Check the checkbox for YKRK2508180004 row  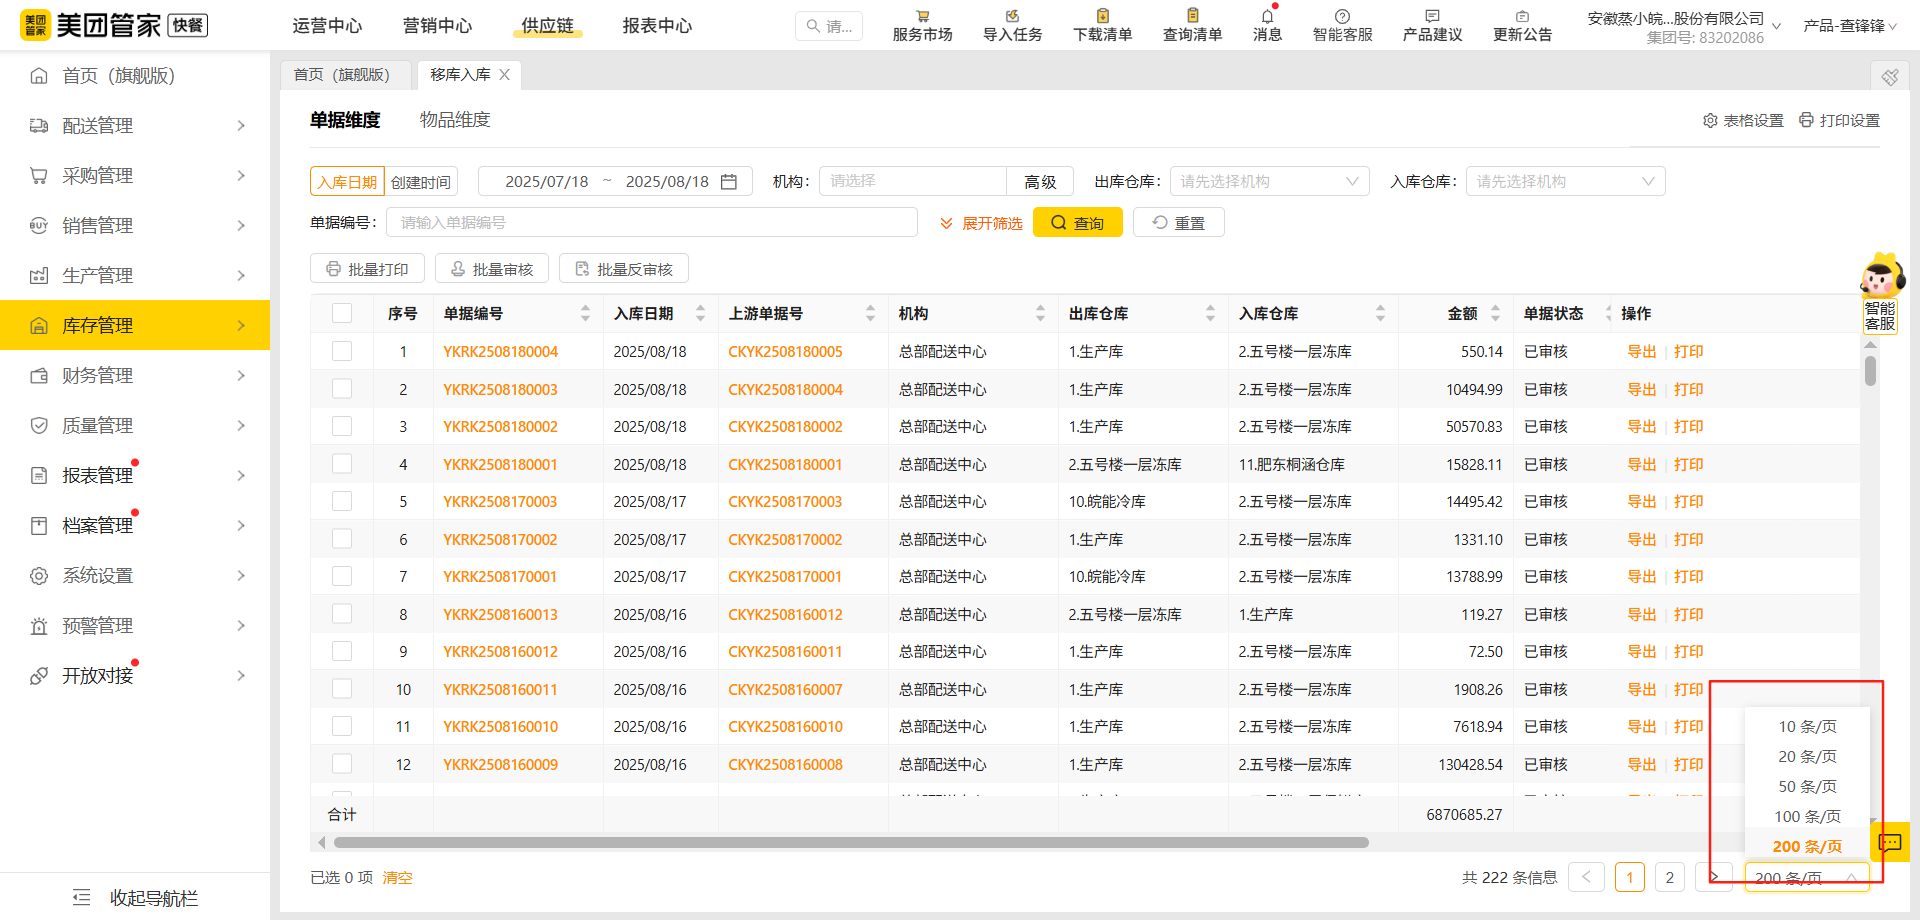tap(342, 351)
